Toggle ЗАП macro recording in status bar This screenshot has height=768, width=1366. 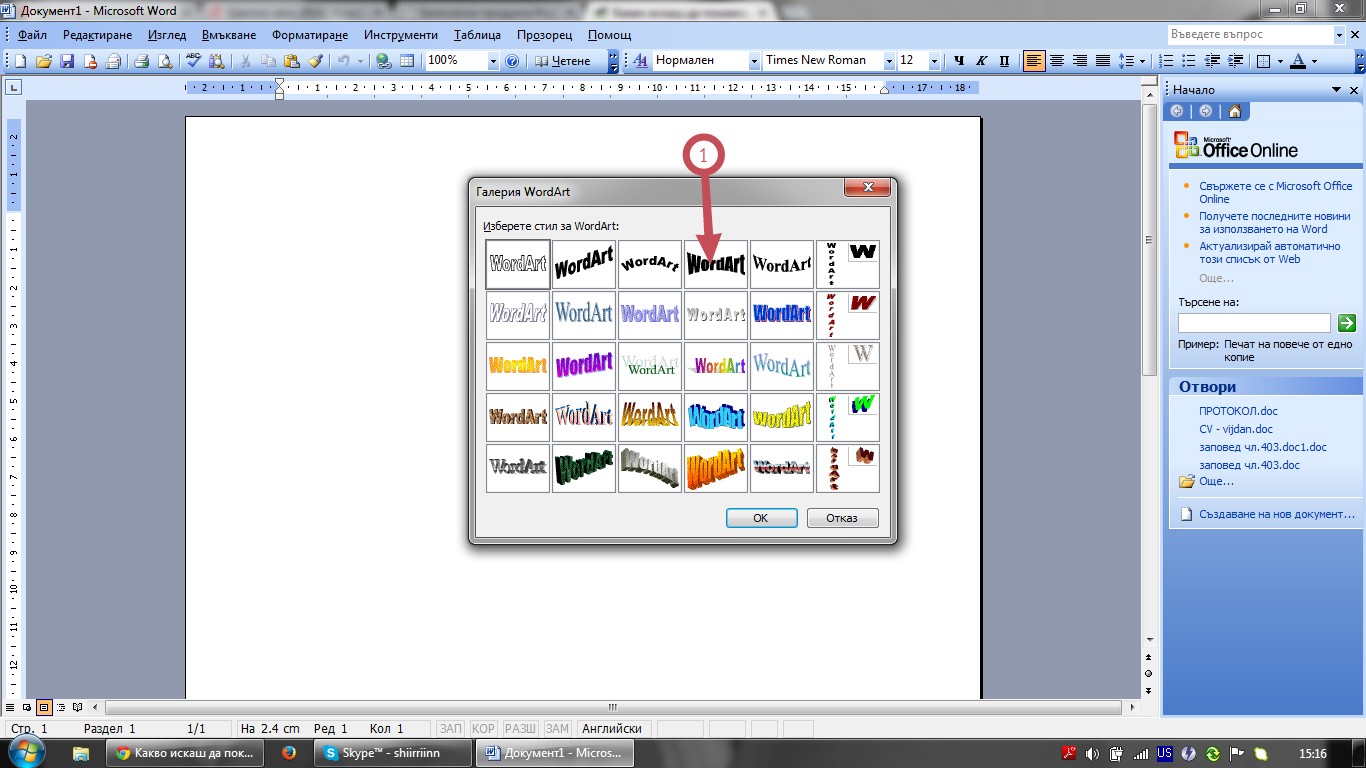click(x=451, y=729)
